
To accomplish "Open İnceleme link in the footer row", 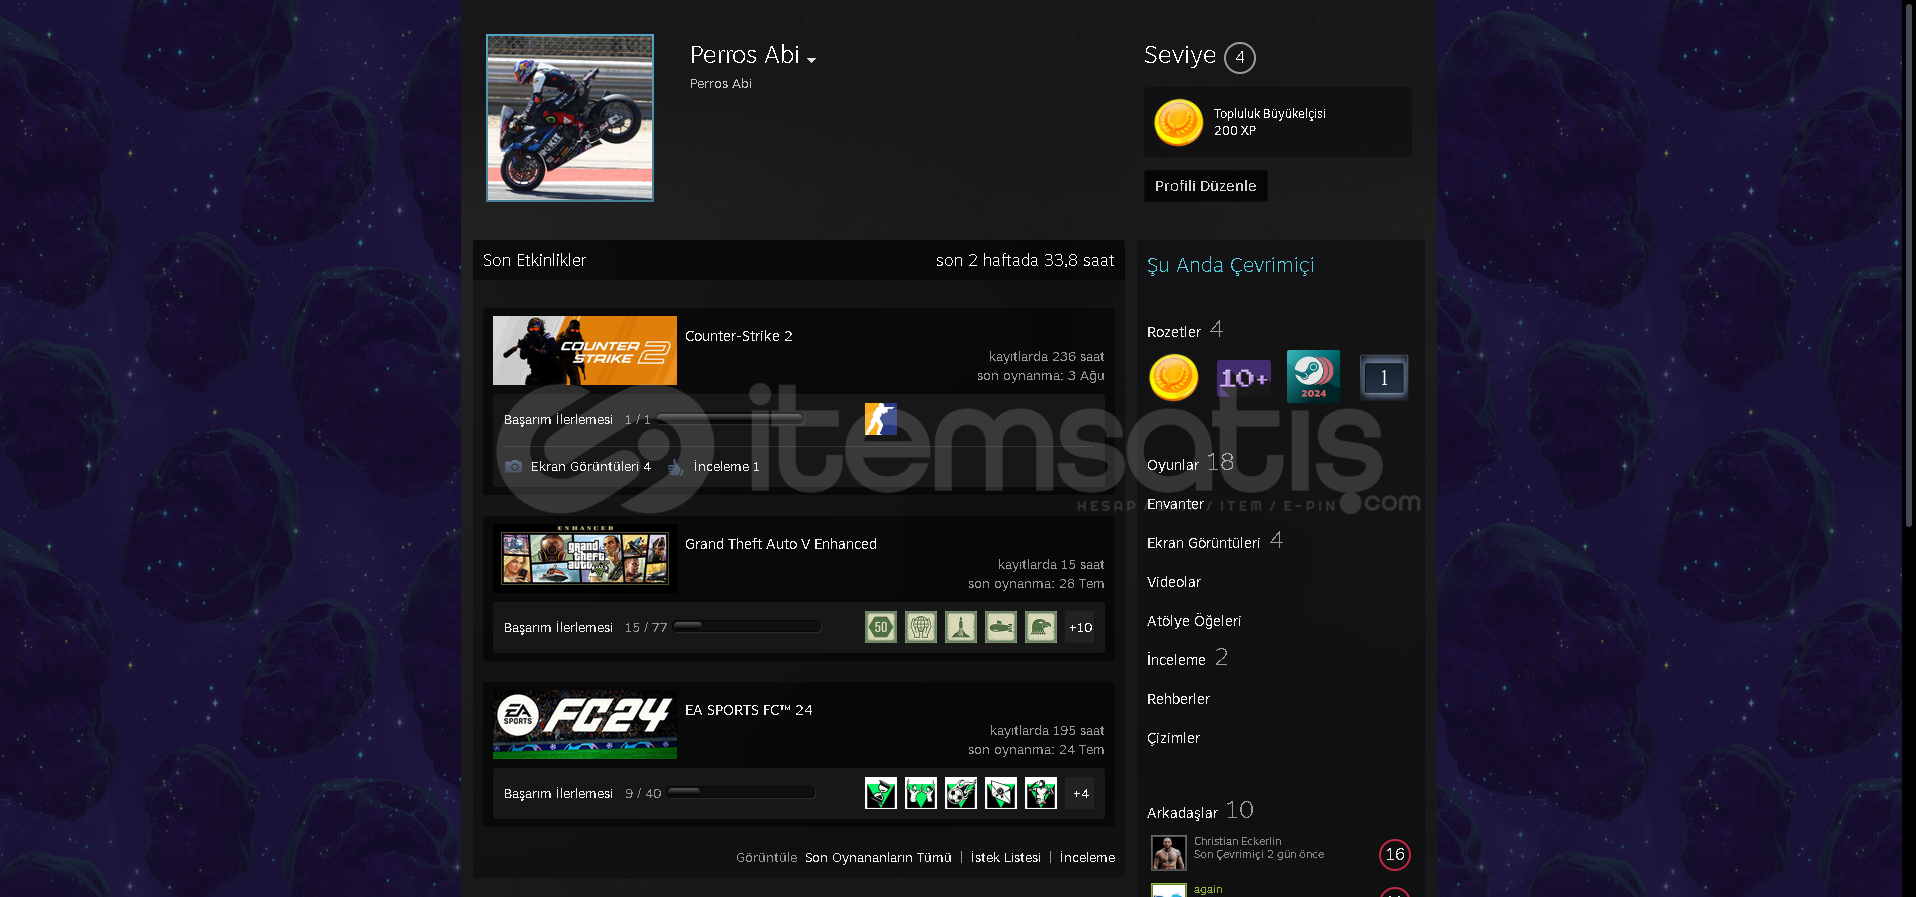I will pos(1087,857).
